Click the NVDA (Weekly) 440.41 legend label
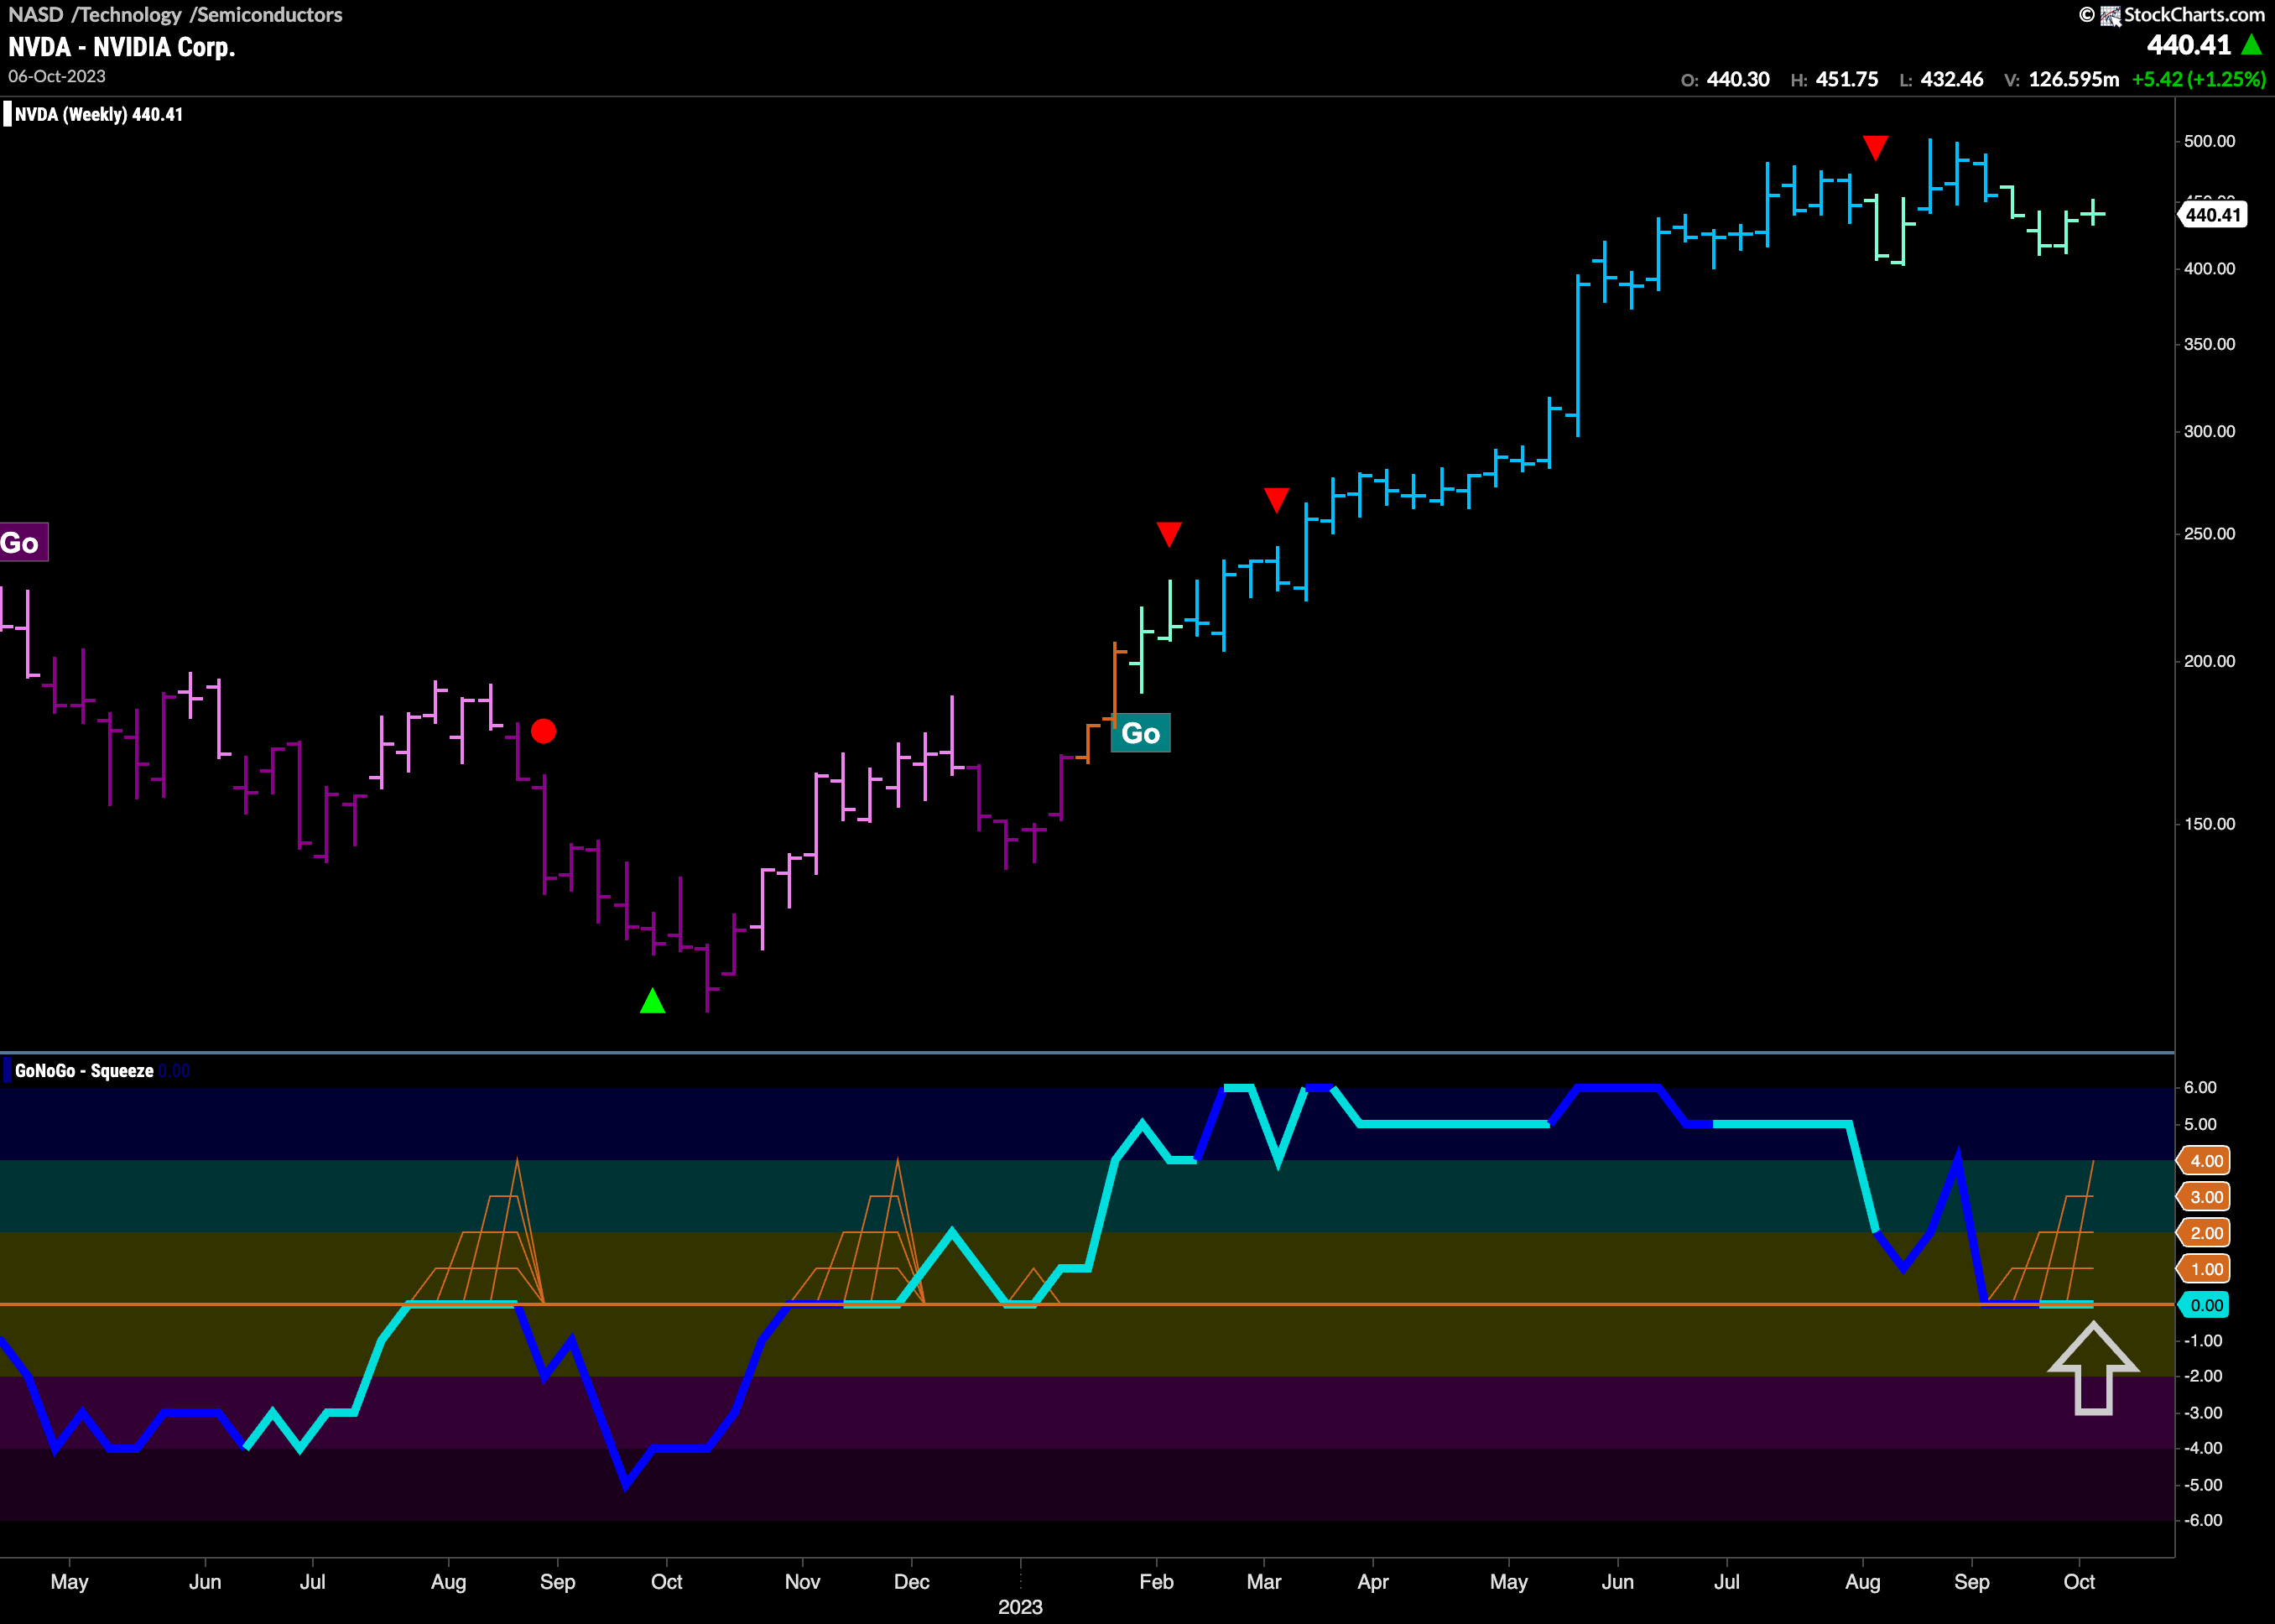Viewport: 2275px width, 1624px height. click(99, 114)
